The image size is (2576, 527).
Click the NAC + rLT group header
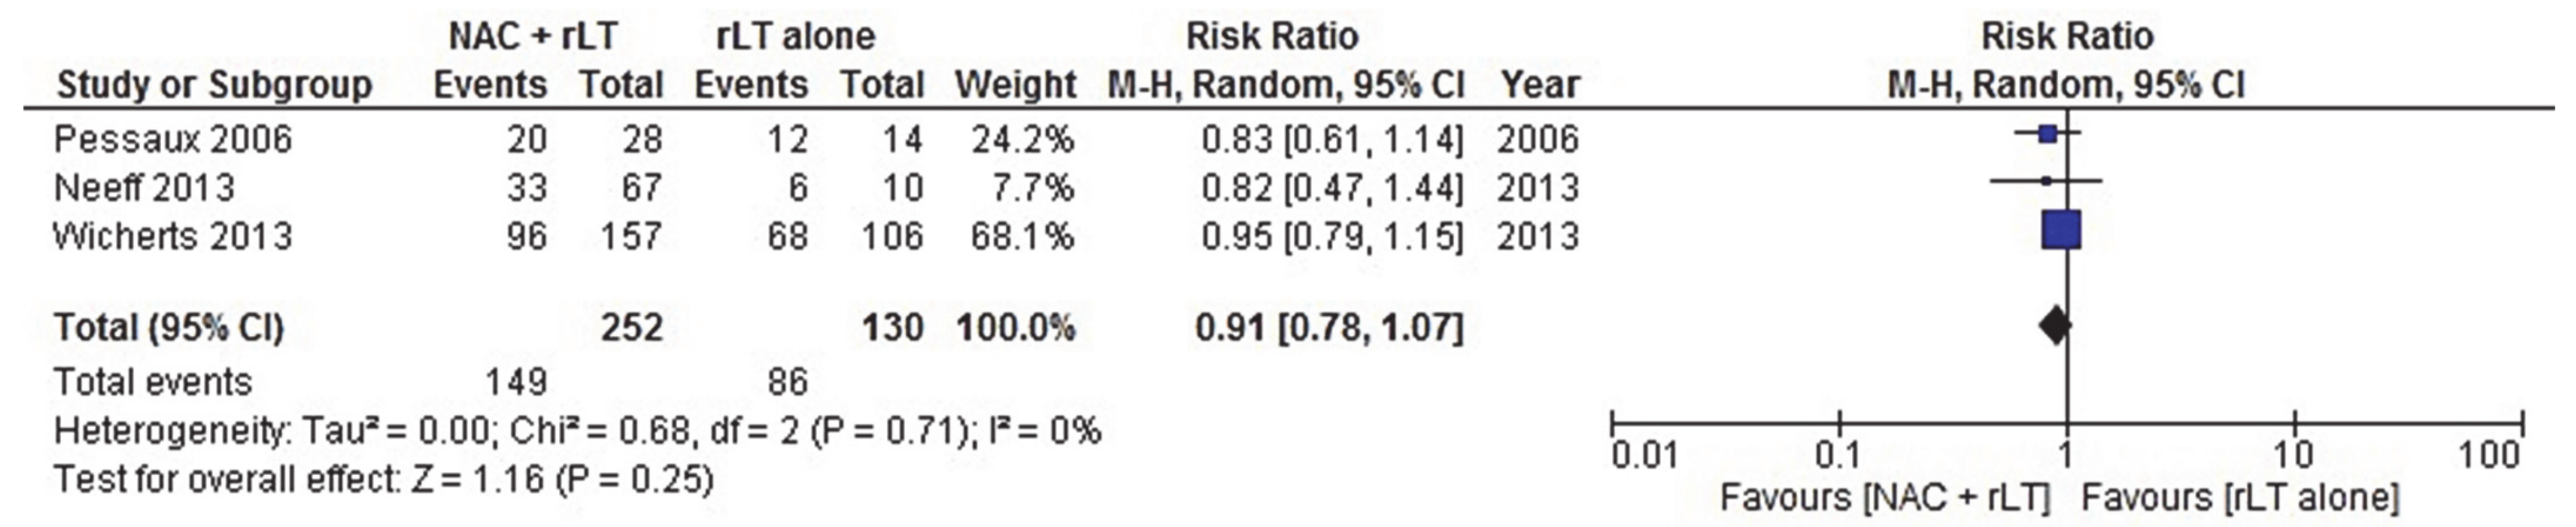coord(532,37)
